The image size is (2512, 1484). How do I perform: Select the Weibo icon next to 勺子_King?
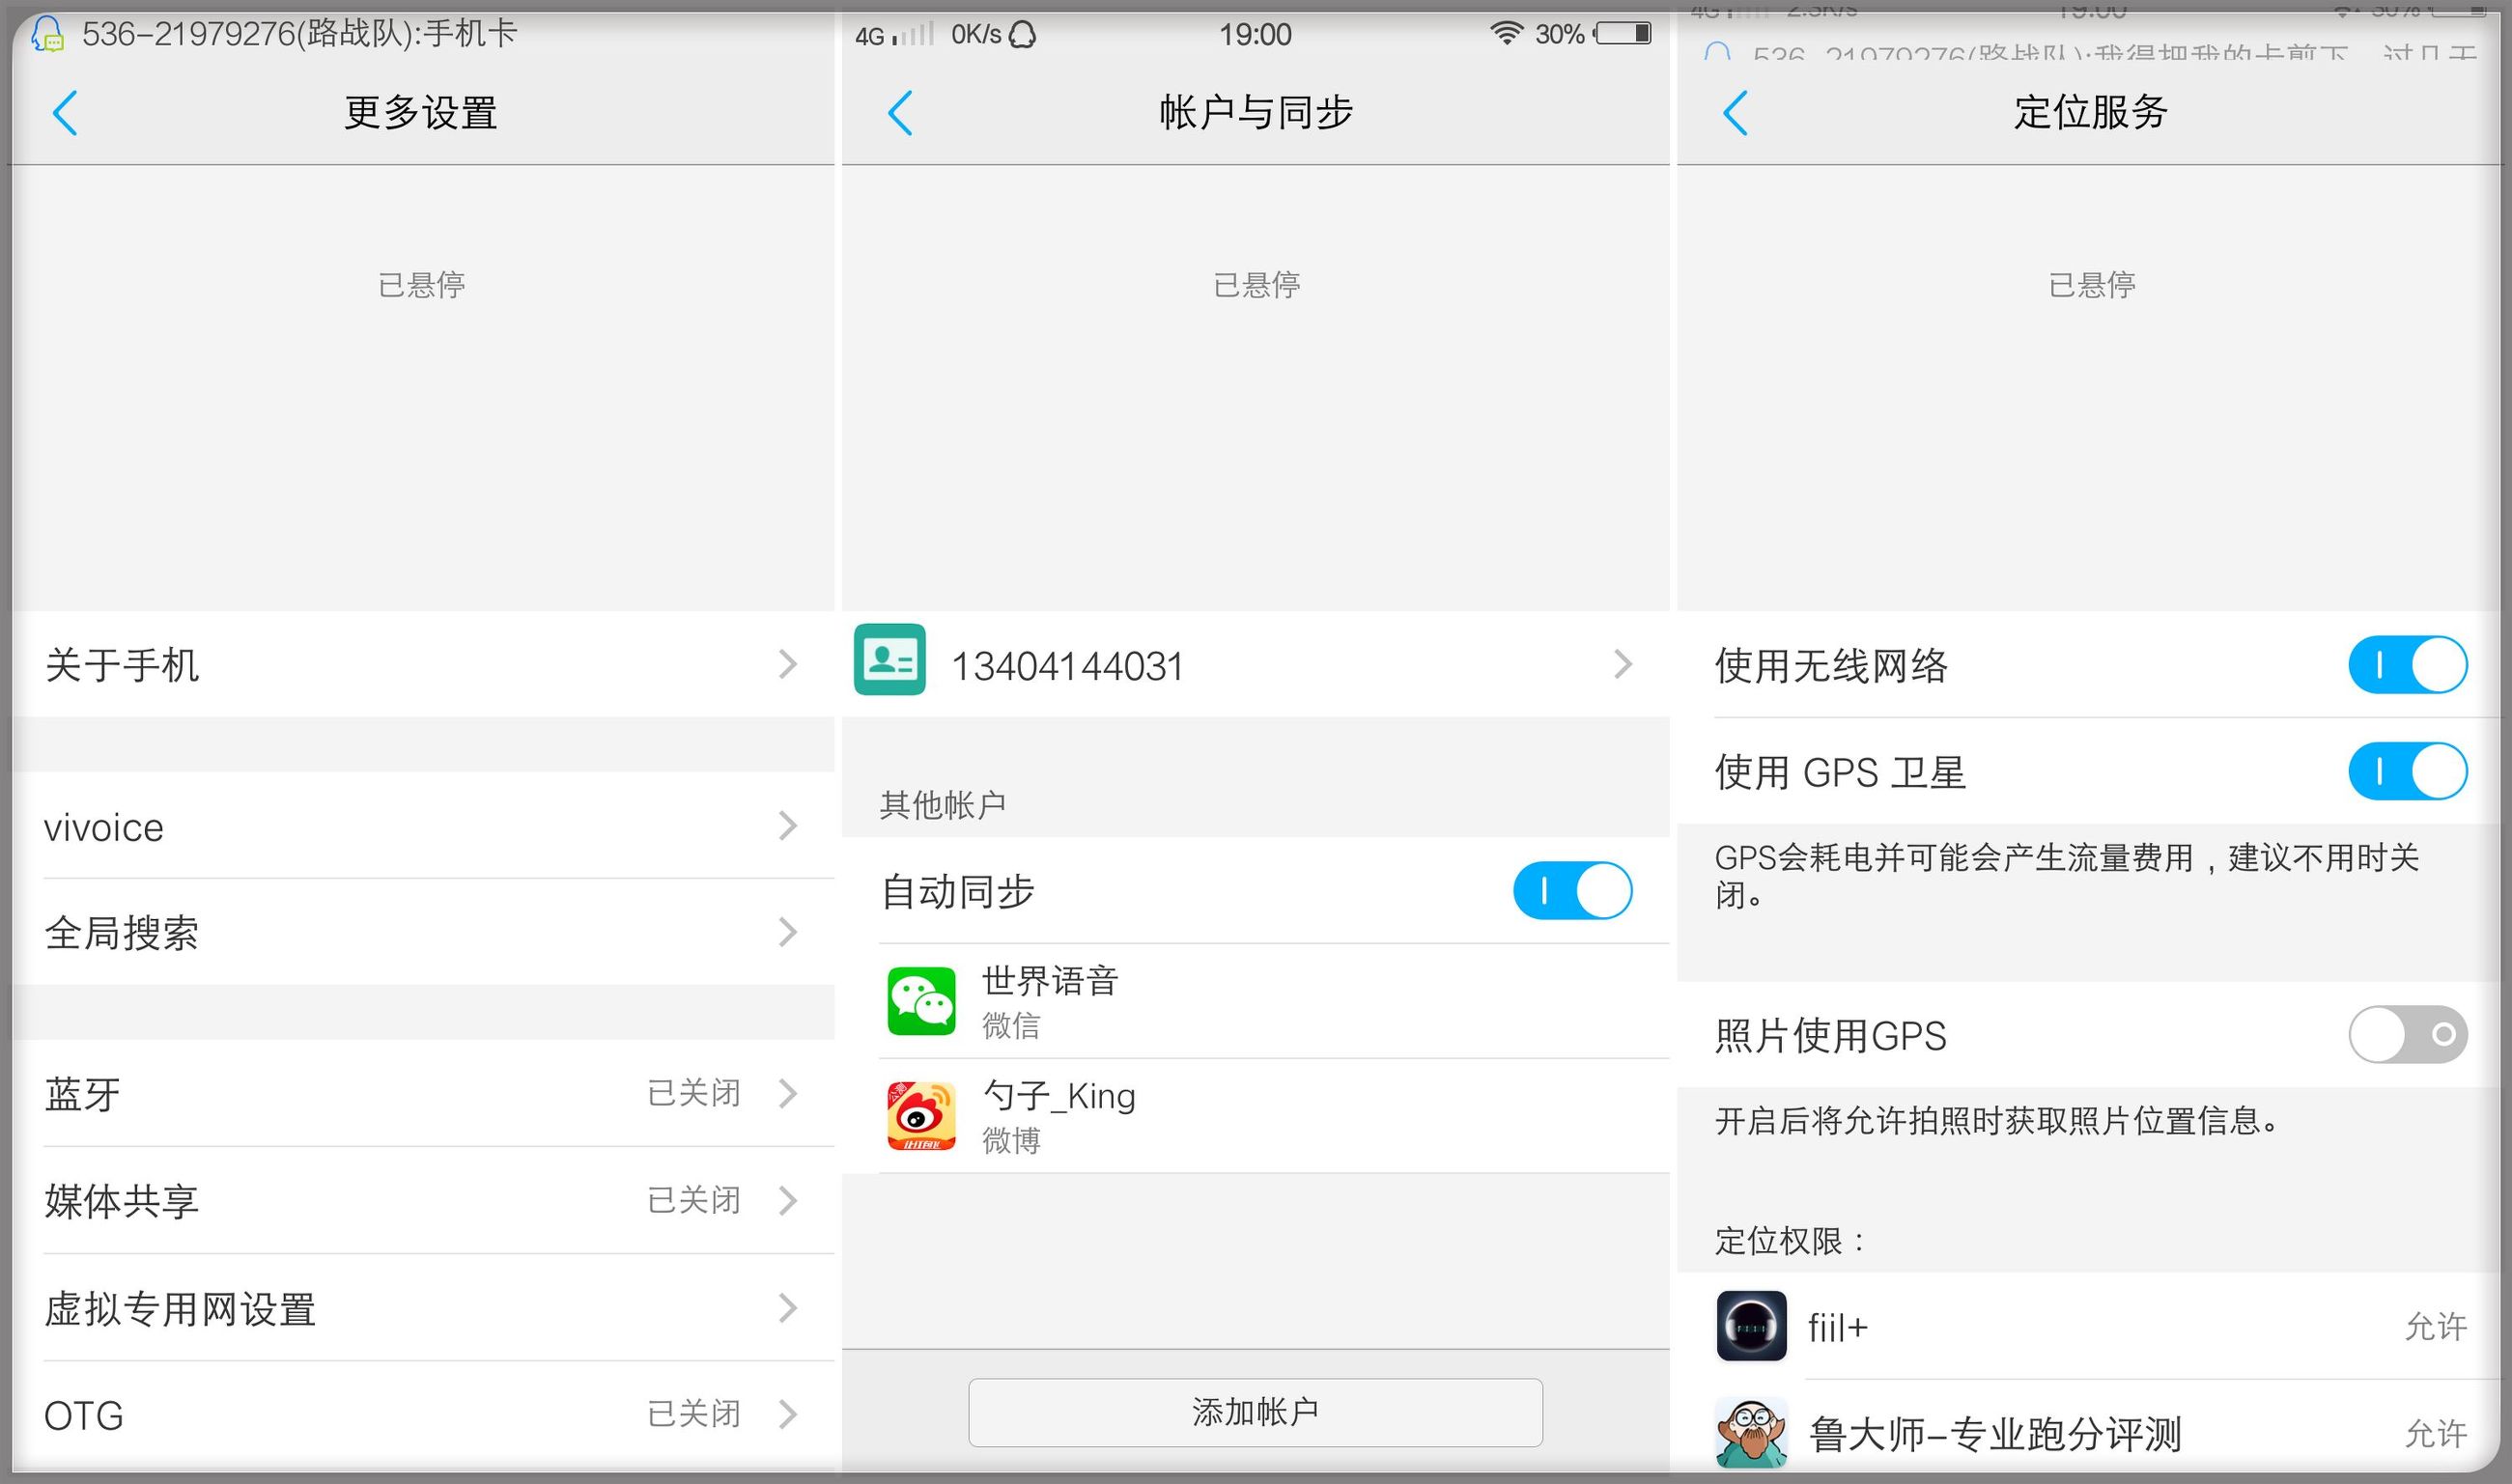pos(921,1115)
